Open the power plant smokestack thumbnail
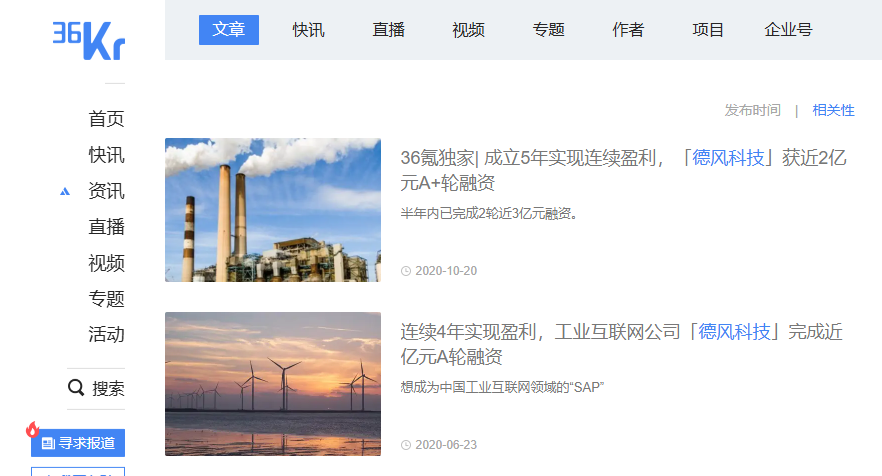Screen dimensions: 882x476 click(273, 210)
